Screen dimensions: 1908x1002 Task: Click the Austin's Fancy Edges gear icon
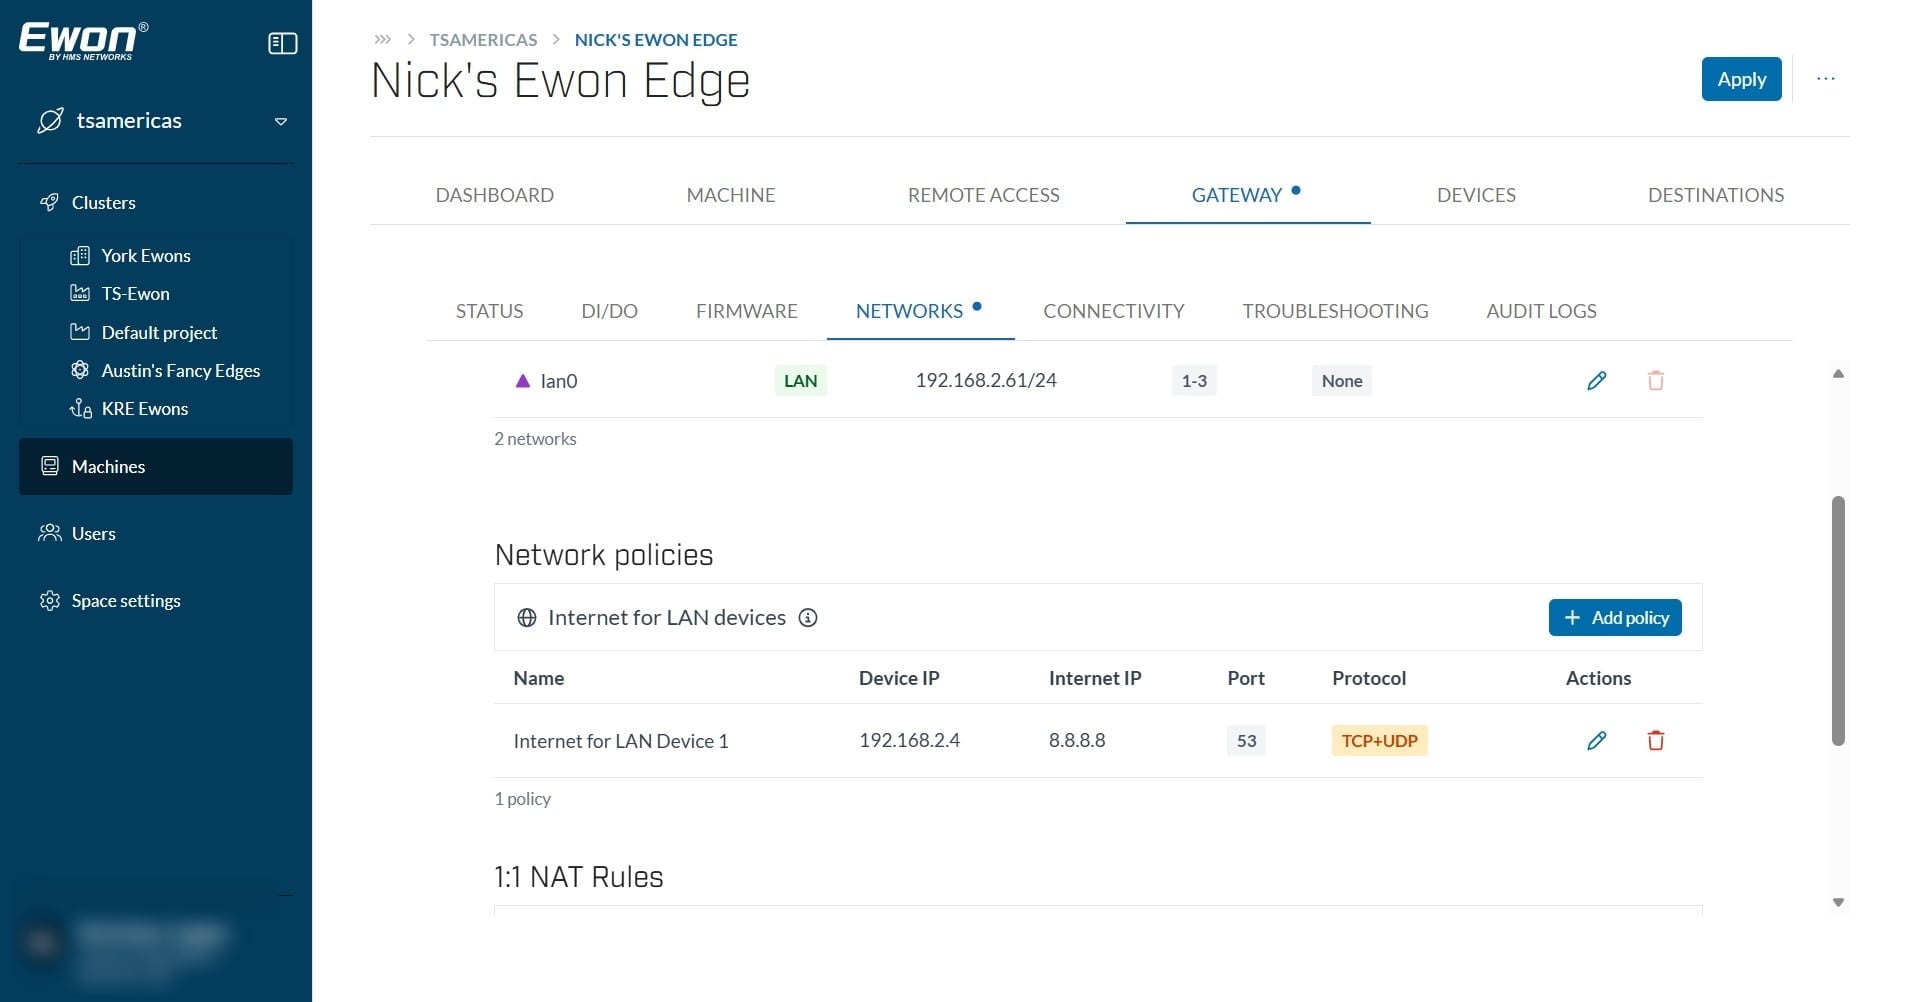80,370
